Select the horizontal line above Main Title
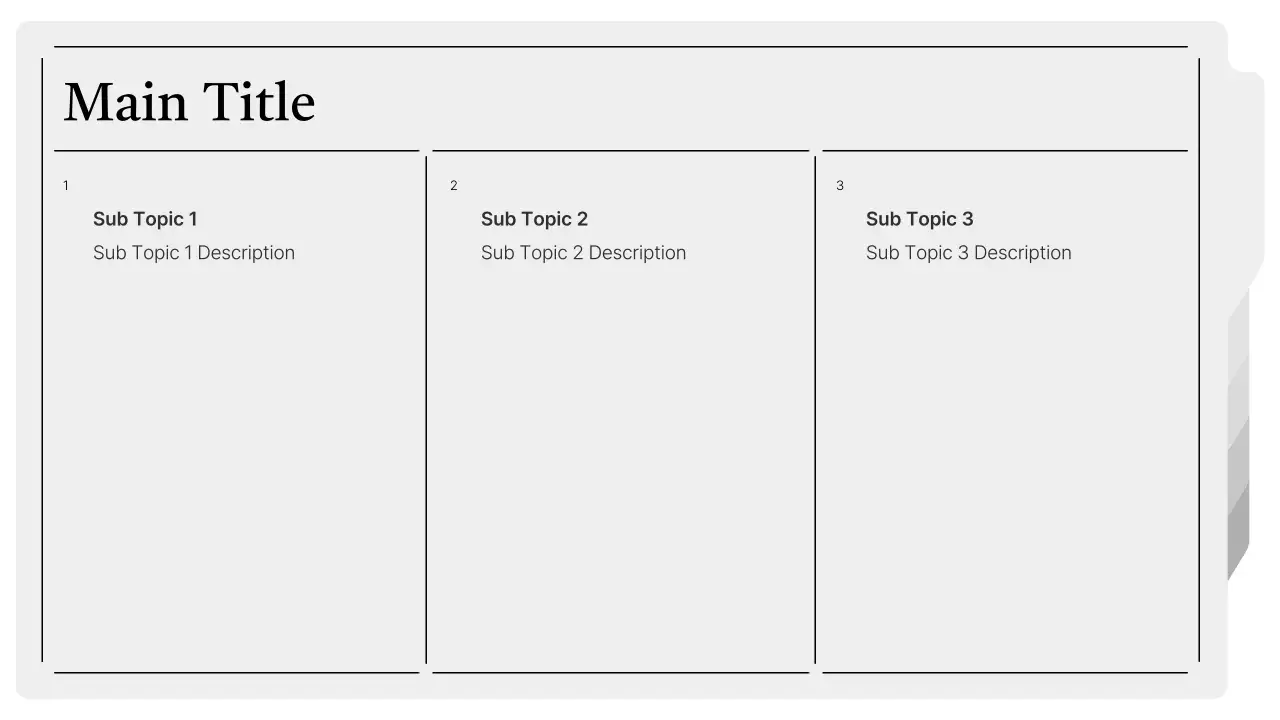 coord(620,47)
